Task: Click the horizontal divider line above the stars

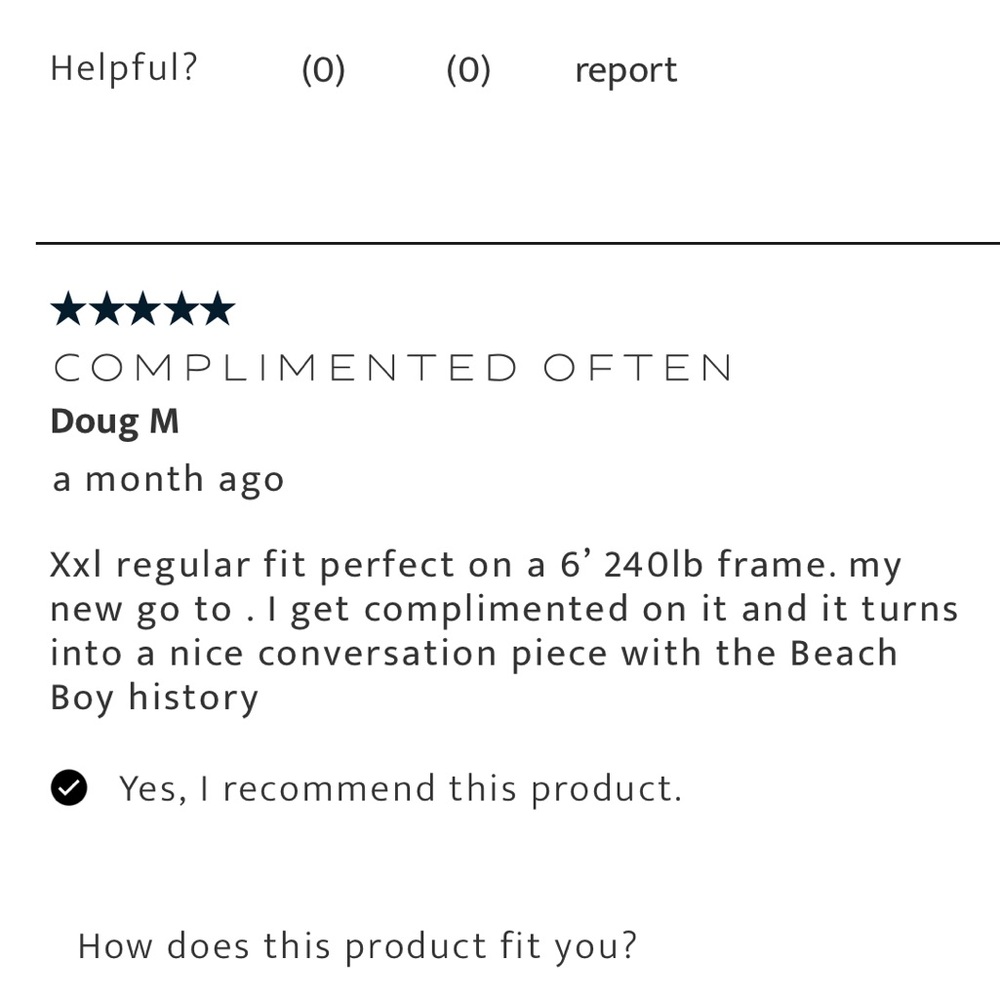Action: click(517, 243)
